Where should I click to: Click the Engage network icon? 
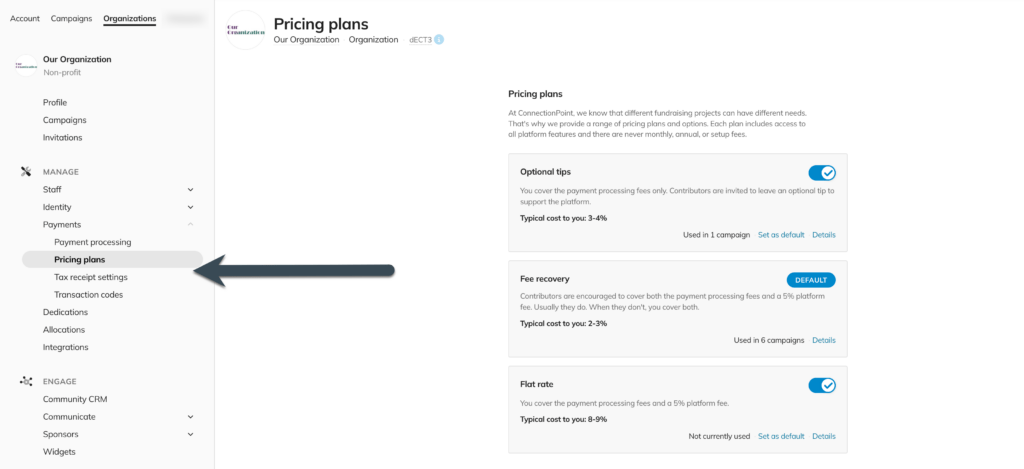pyautogui.click(x=26, y=381)
